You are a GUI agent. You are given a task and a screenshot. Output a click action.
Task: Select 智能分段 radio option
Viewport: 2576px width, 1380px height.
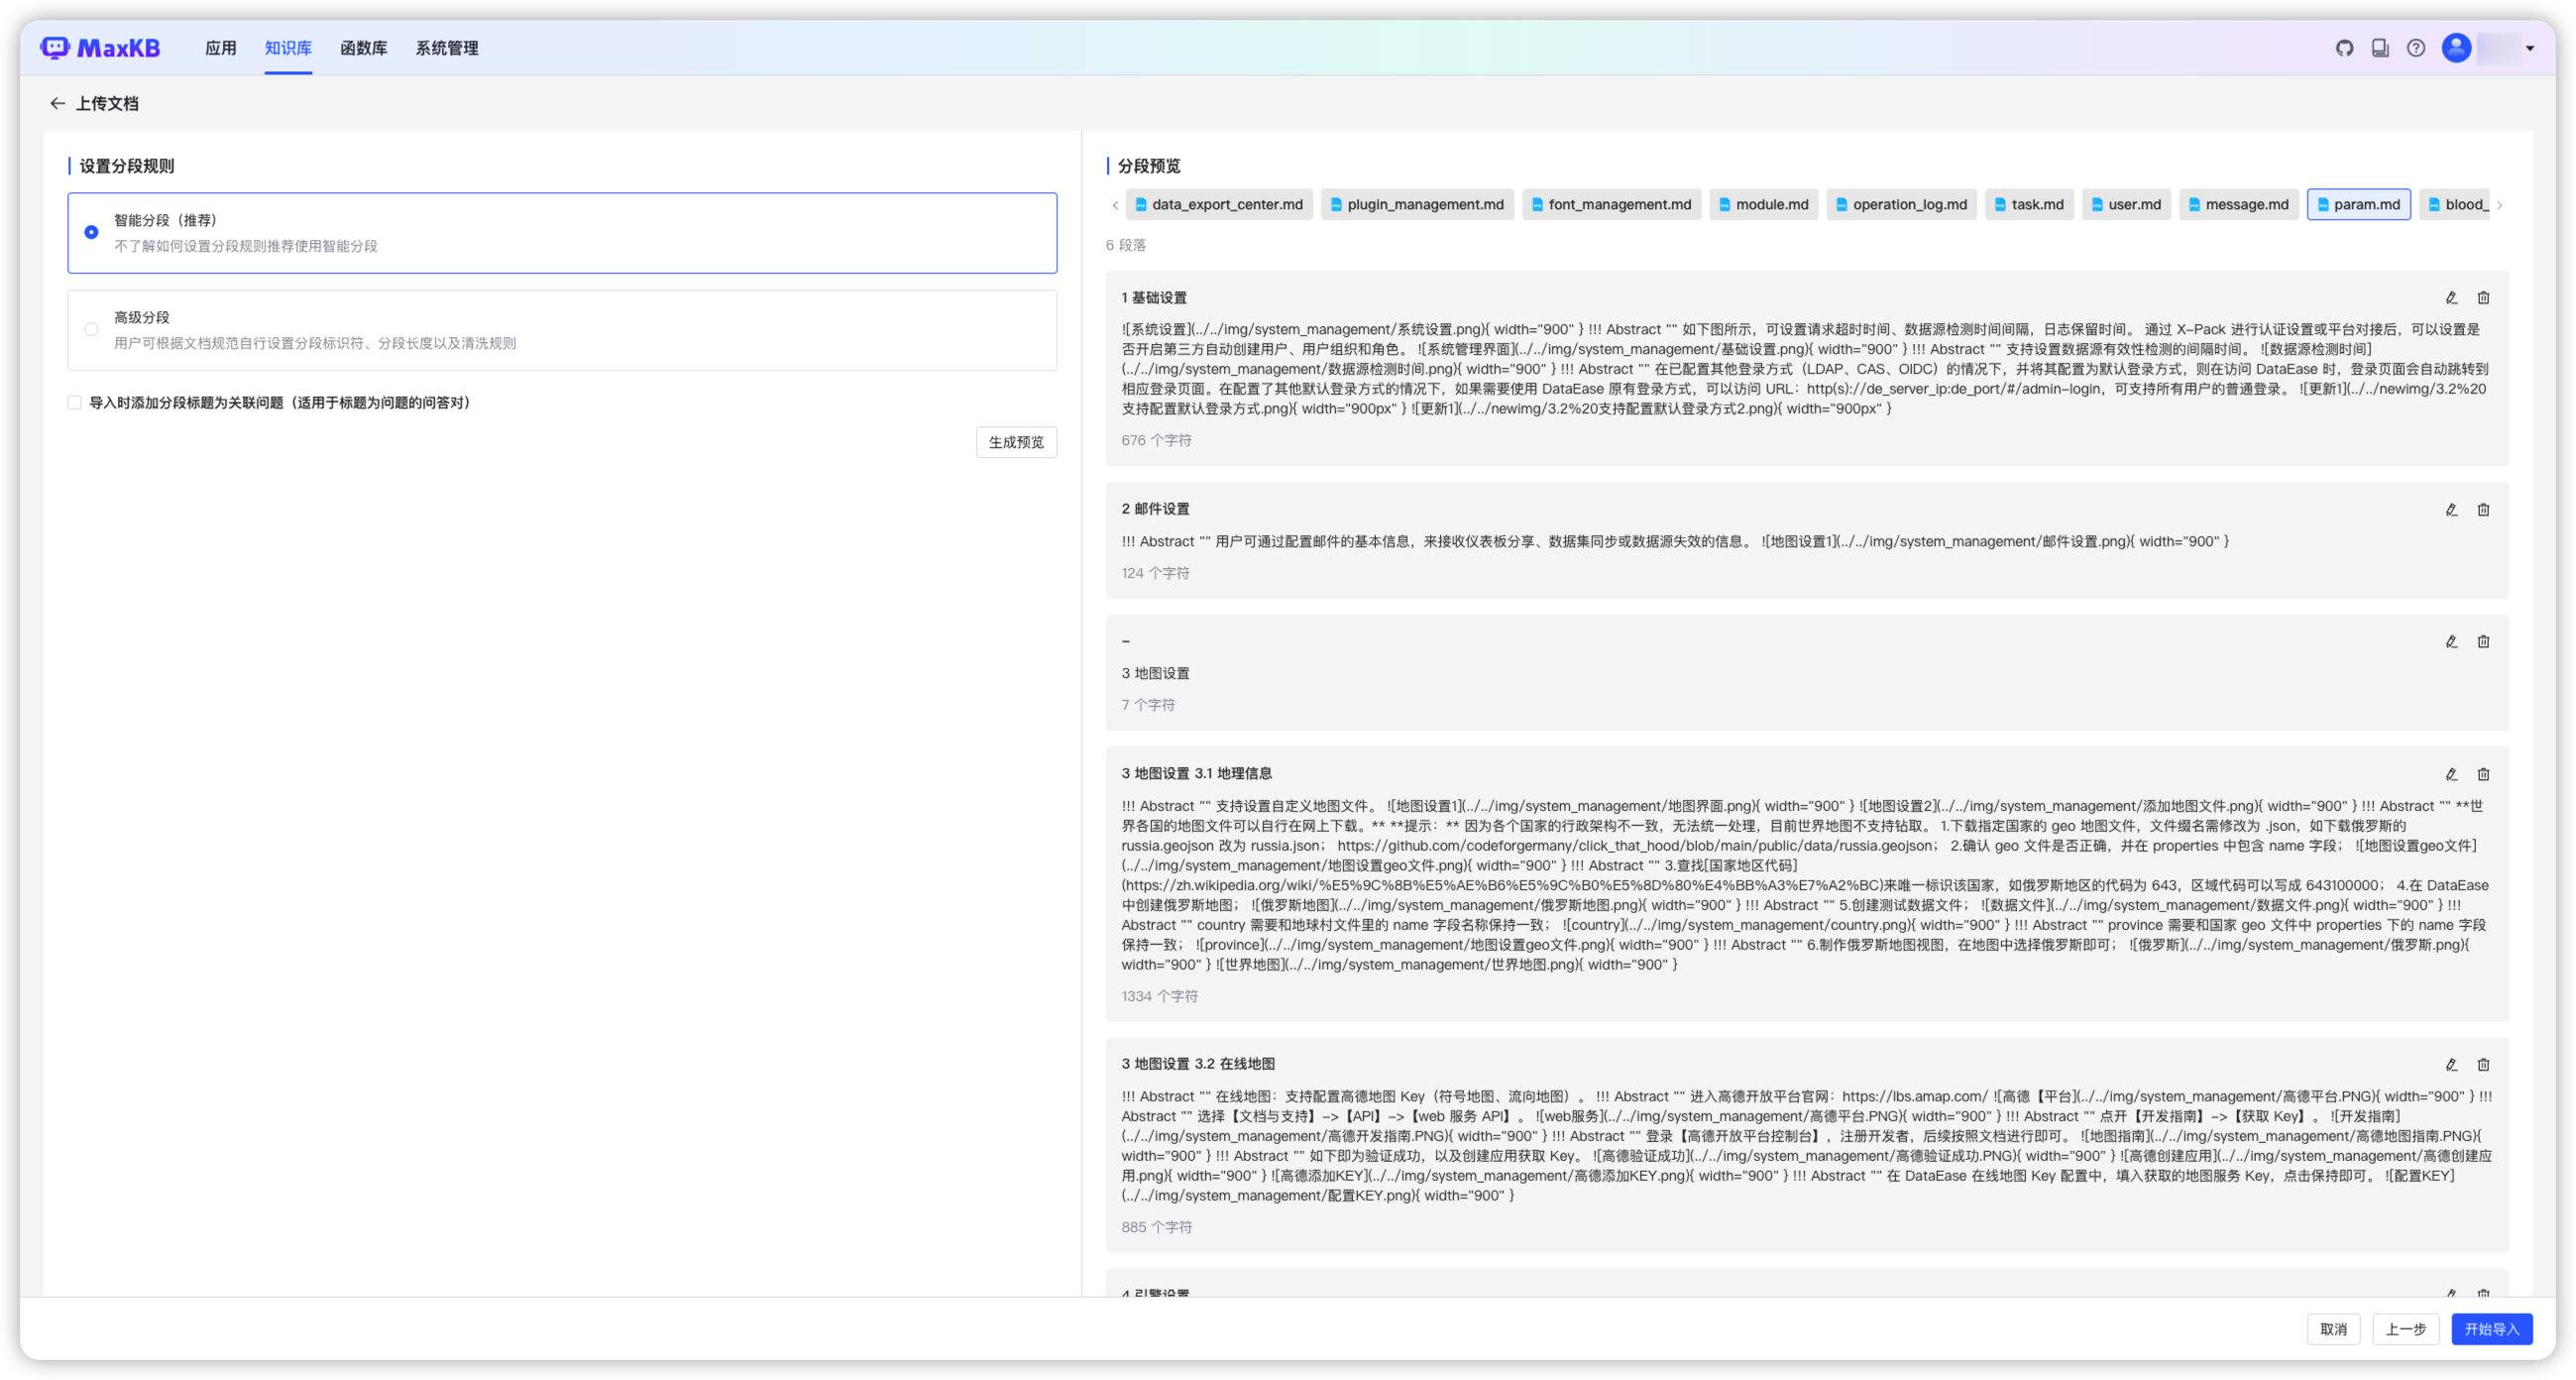tap(91, 232)
